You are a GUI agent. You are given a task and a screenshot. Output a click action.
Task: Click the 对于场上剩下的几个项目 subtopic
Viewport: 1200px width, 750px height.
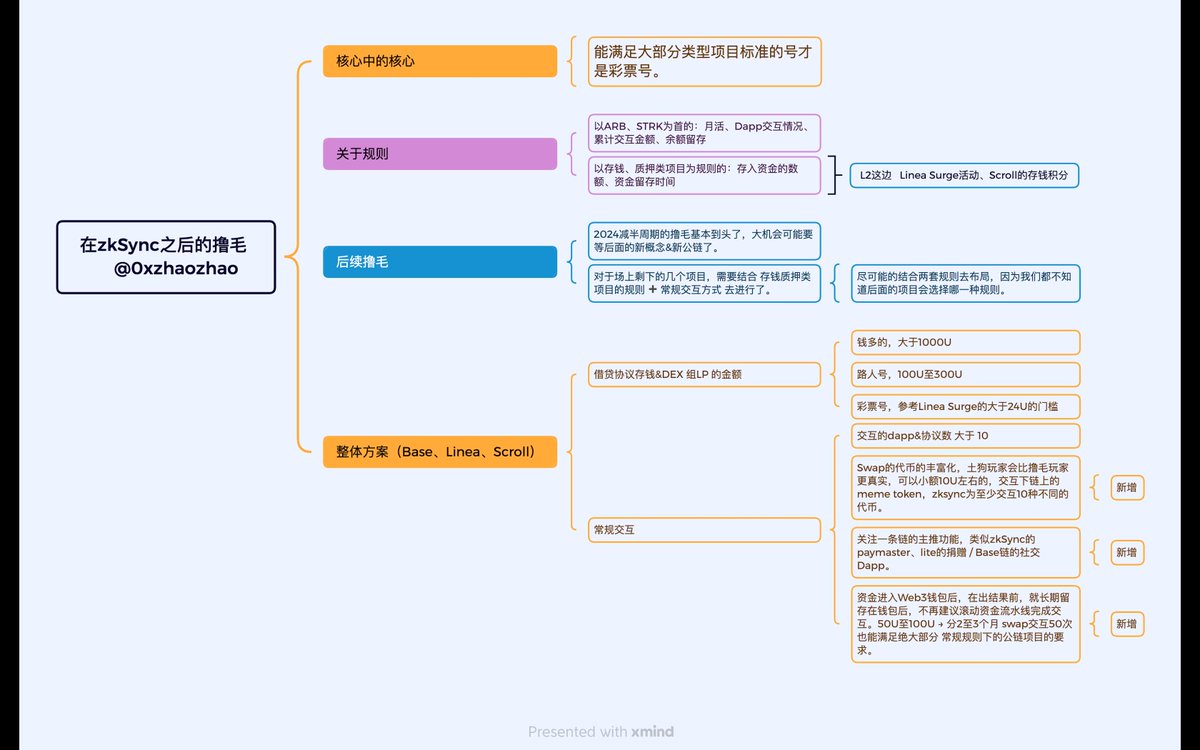[705, 283]
